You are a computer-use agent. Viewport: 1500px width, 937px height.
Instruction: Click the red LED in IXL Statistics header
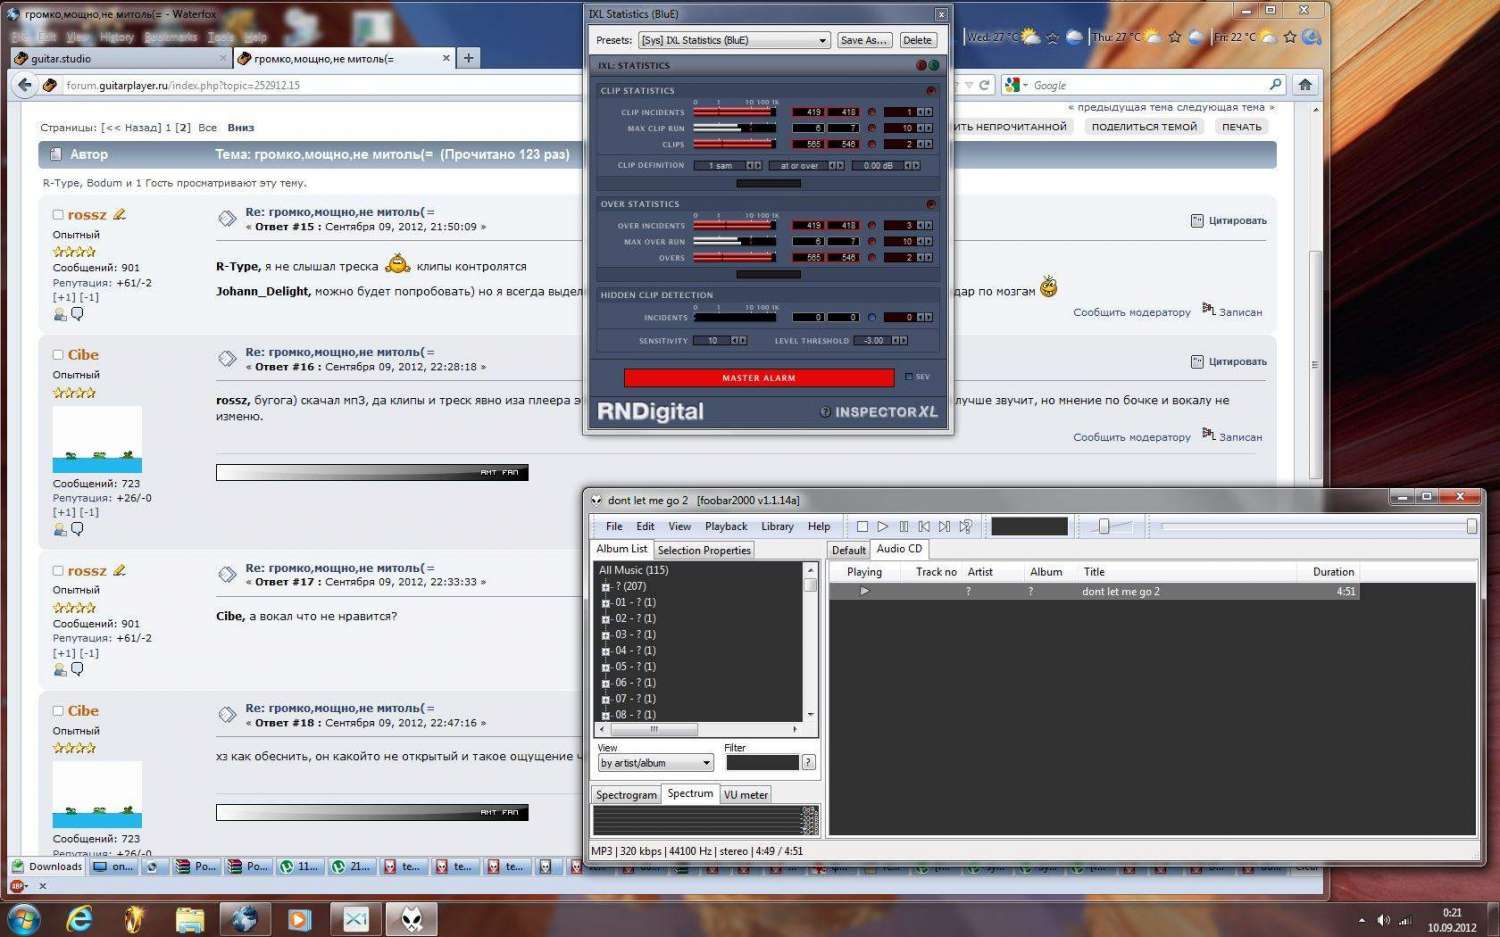pos(921,65)
